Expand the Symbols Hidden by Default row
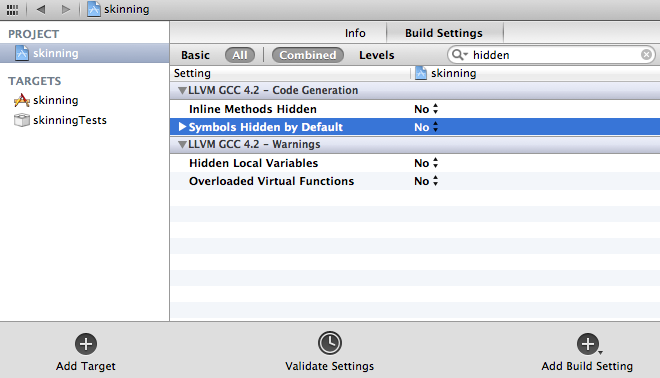The image size is (660, 378). (x=182, y=127)
